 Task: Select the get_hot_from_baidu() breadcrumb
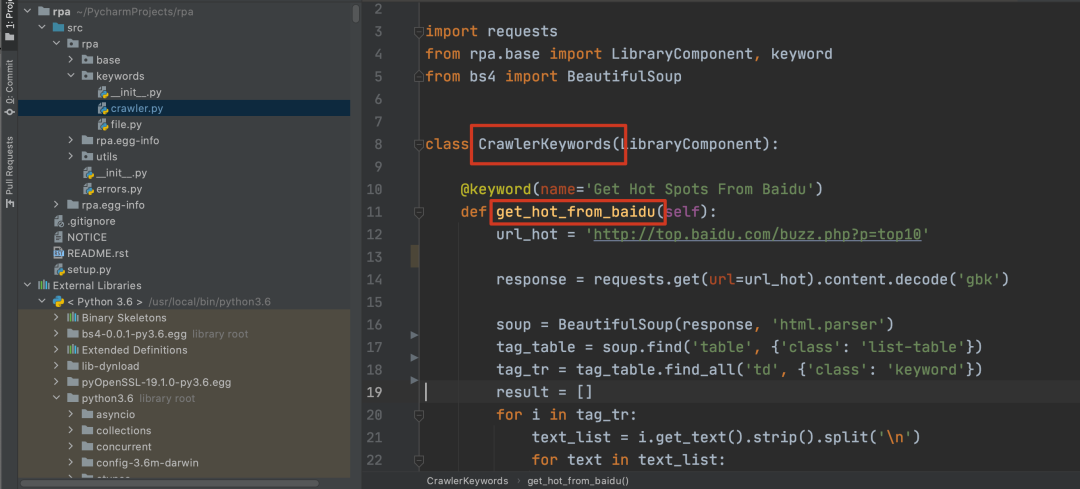click(x=578, y=481)
